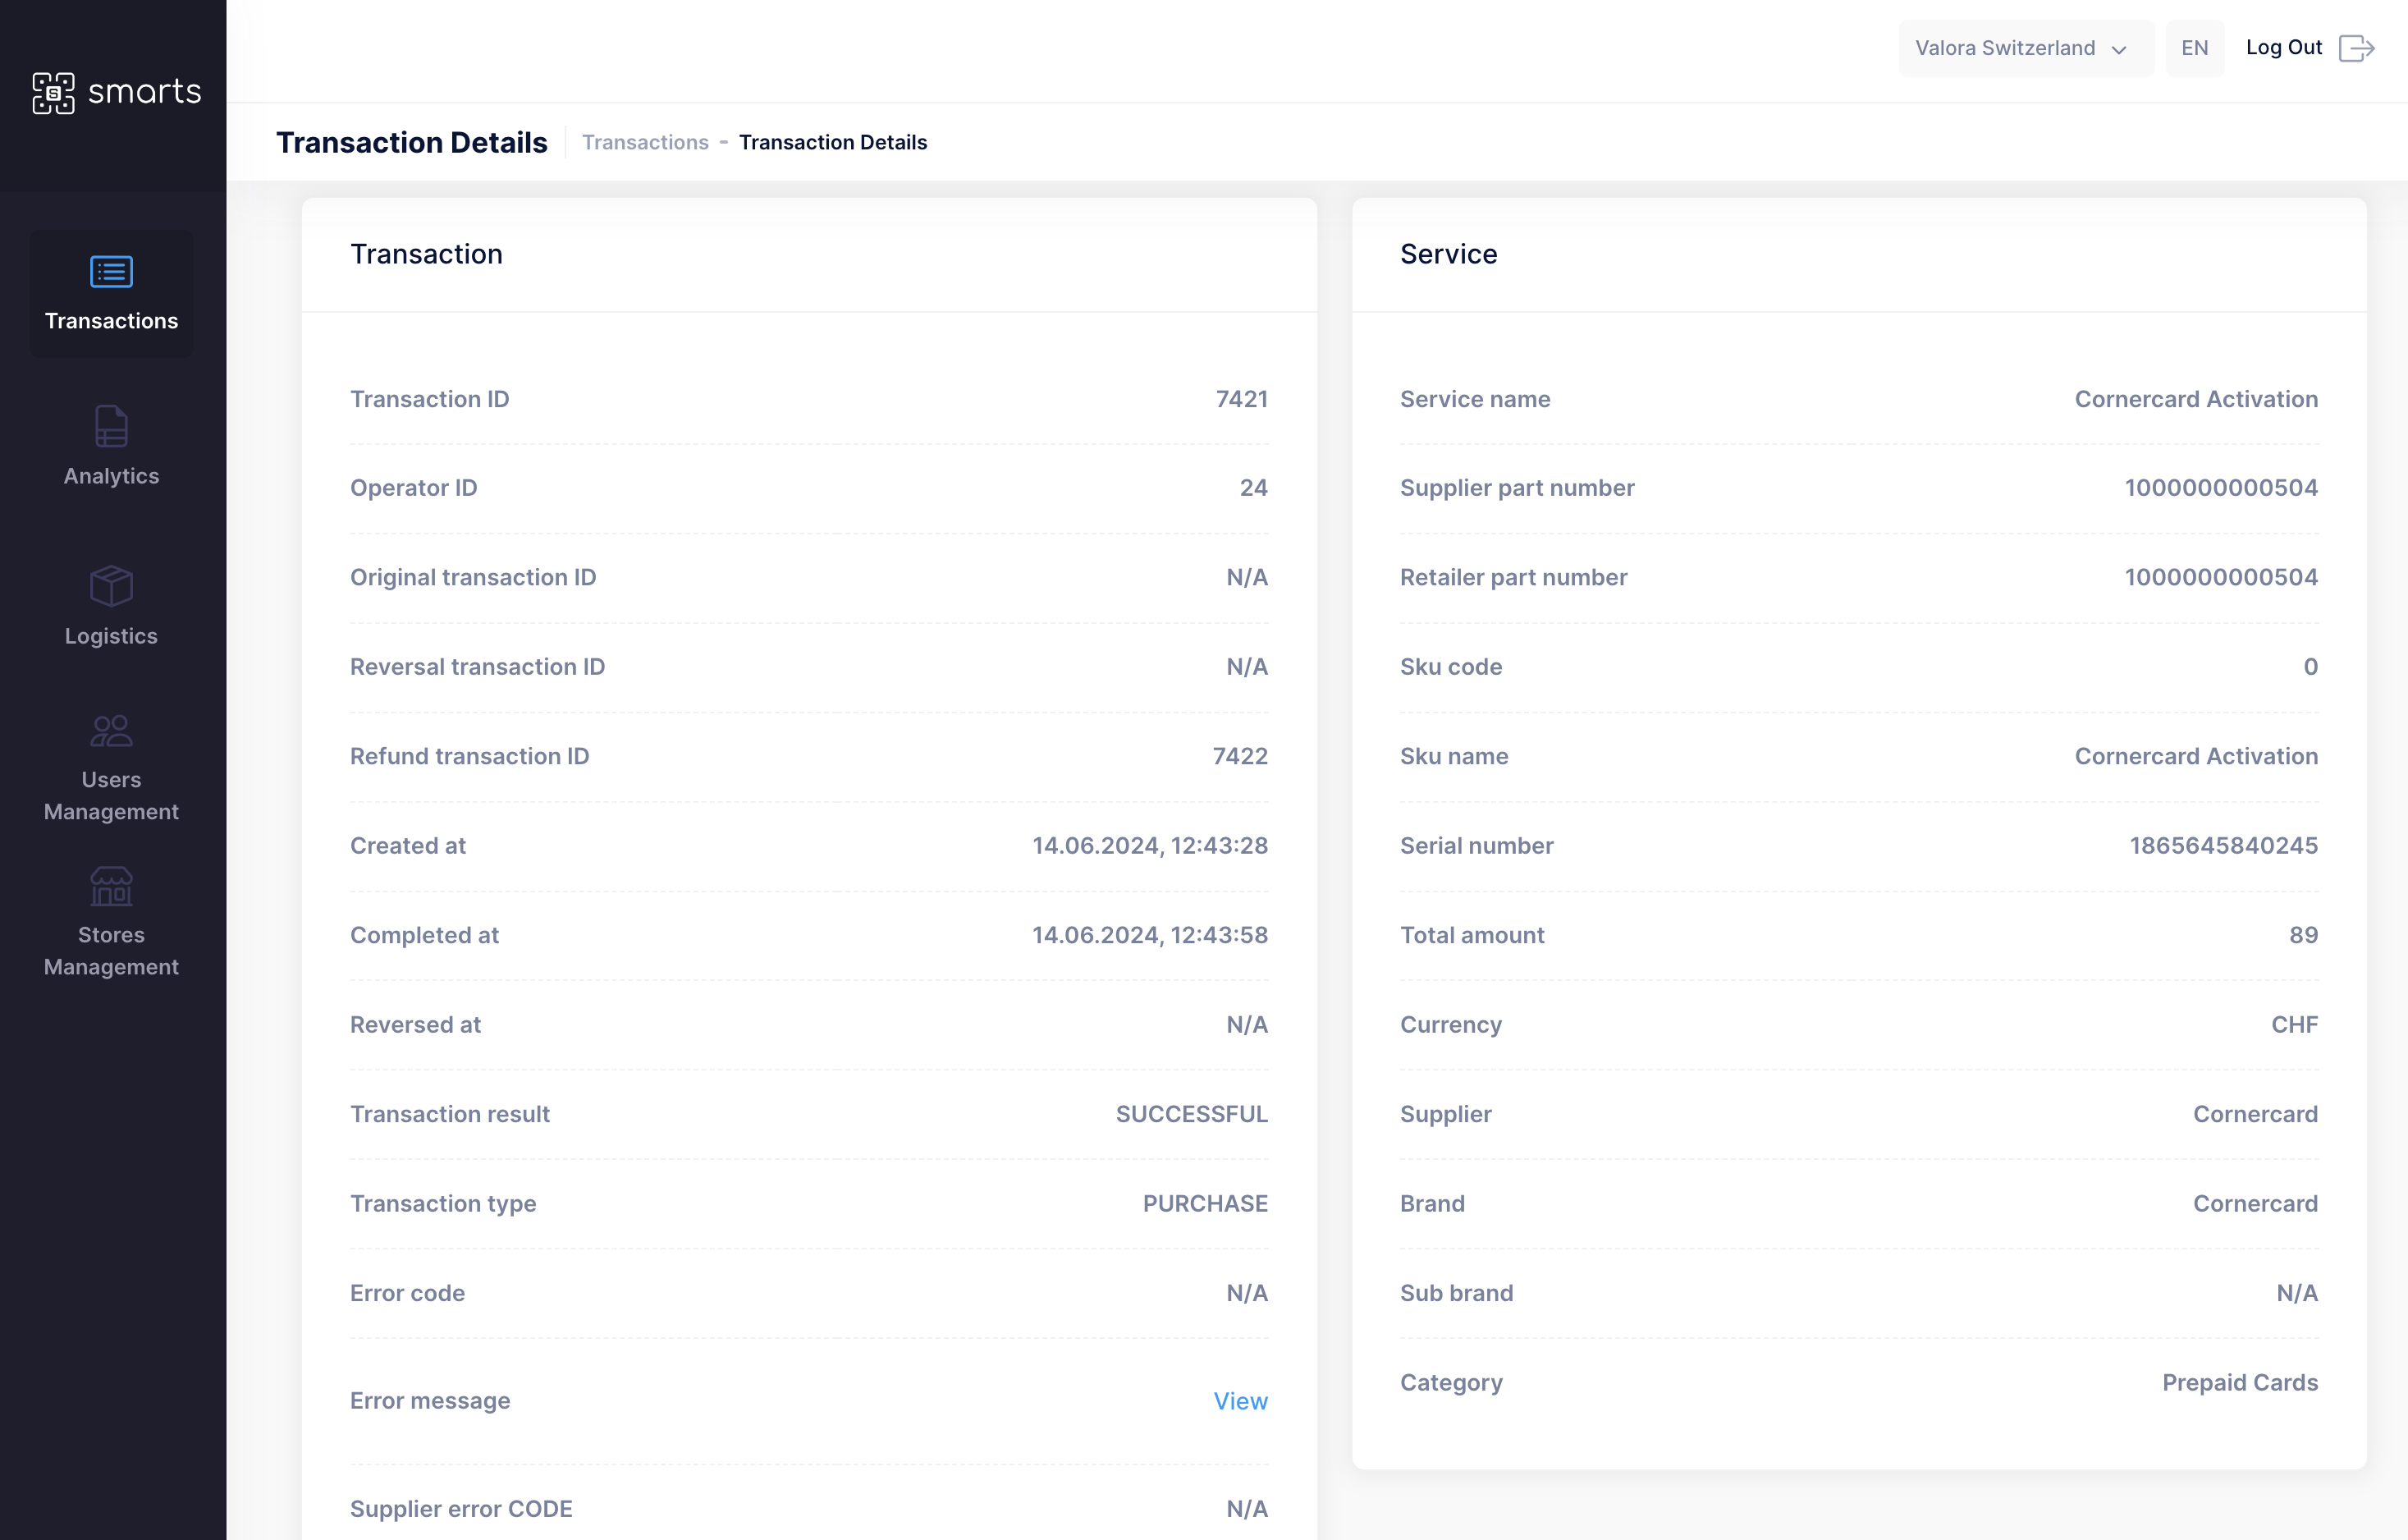Open the Stores Management shop icon

tap(111, 886)
